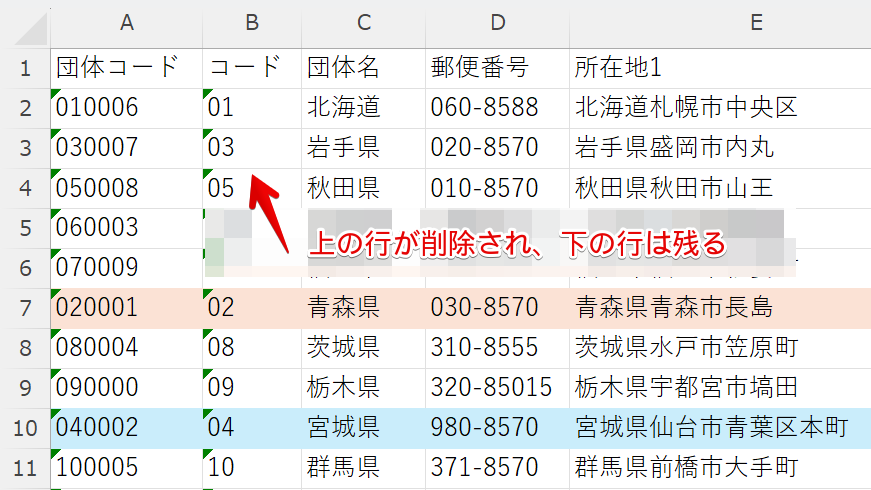The width and height of the screenshot is (871, 490).
Task: Select row 6 header
Action: click(x=25, y=269)
